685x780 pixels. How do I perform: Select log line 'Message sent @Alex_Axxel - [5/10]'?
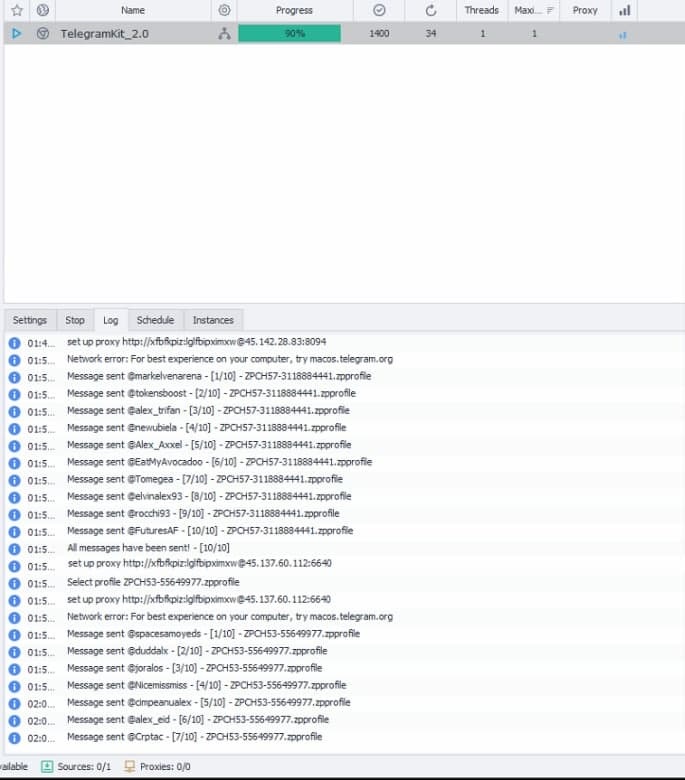209,445
